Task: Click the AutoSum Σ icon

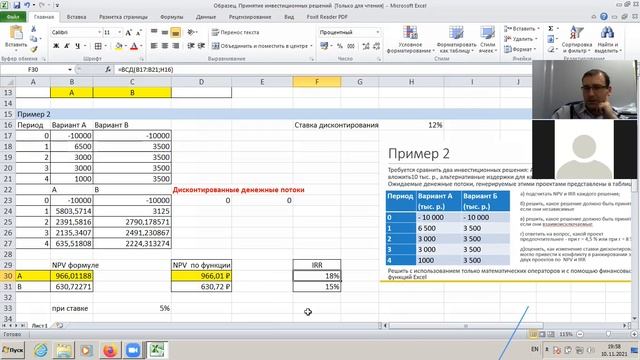Action: pyautogui.click(x=551, y=29)
